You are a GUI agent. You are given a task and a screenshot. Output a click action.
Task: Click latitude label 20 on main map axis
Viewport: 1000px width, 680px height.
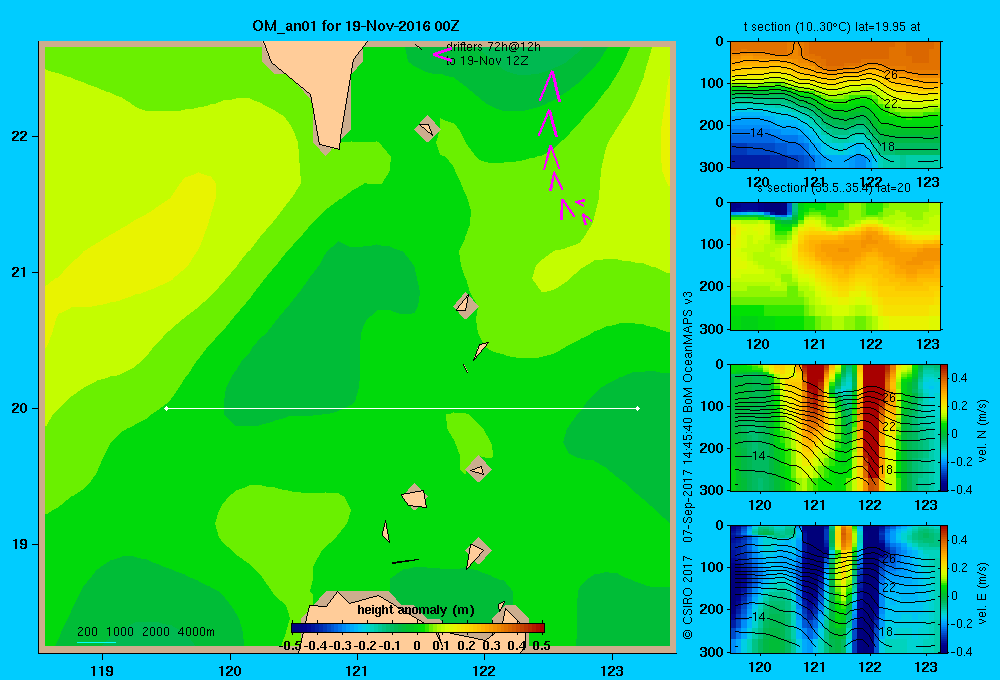[x=20, y=408]
